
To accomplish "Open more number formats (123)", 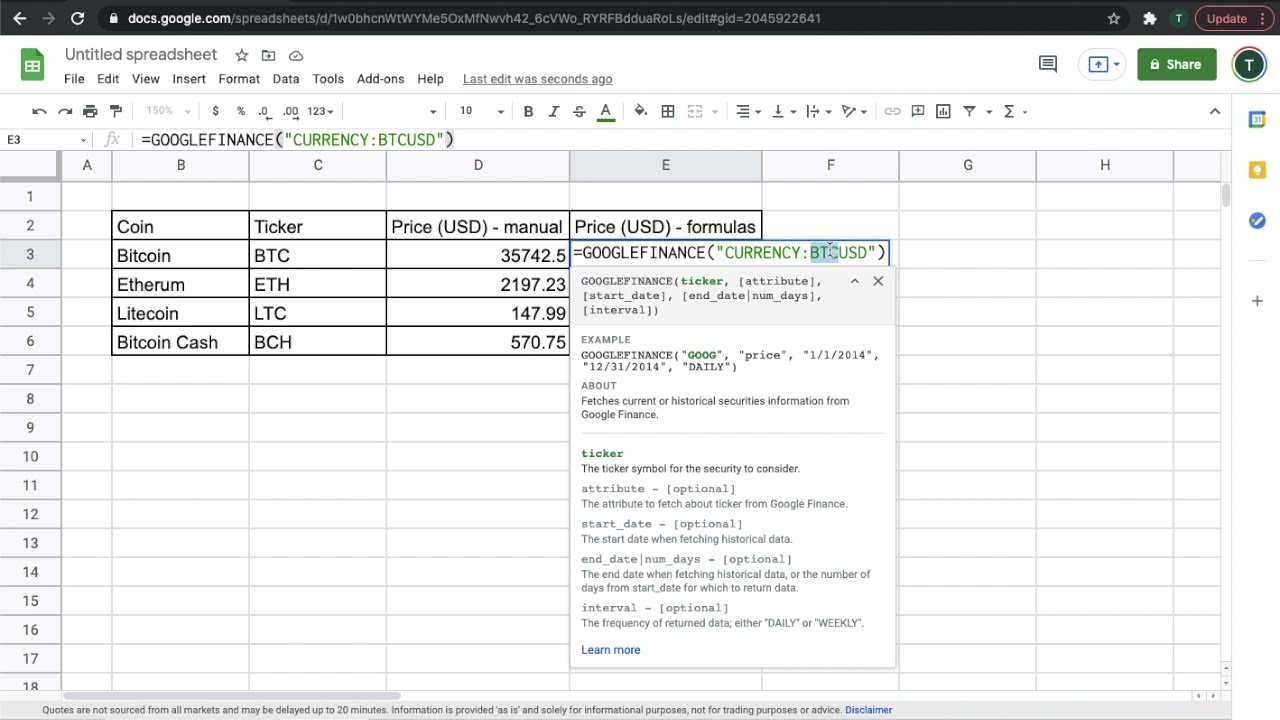I will pos(320,111).
